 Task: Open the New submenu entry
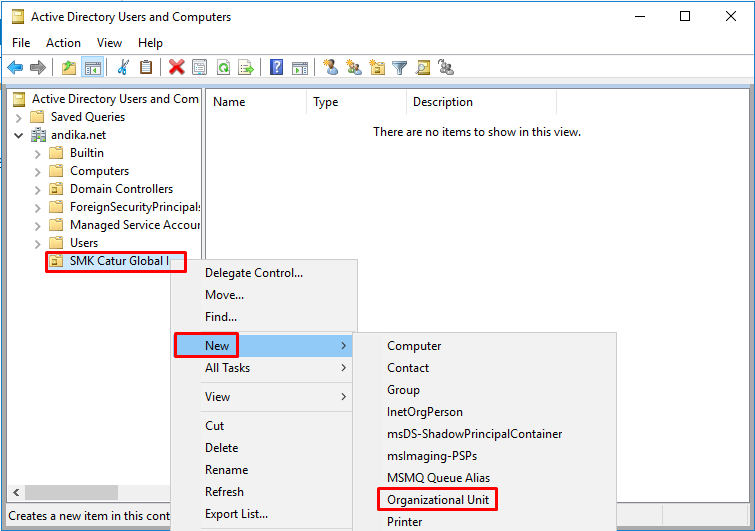[263, 346]
